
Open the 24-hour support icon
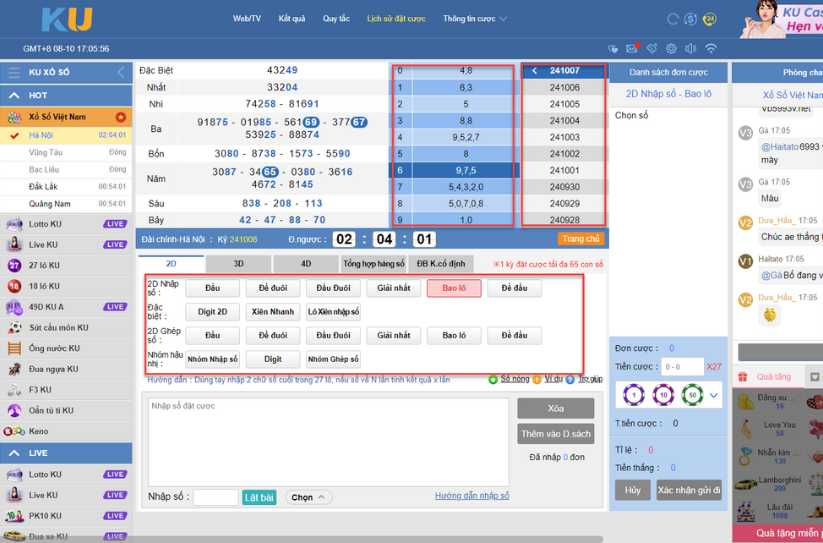[710, 19]
